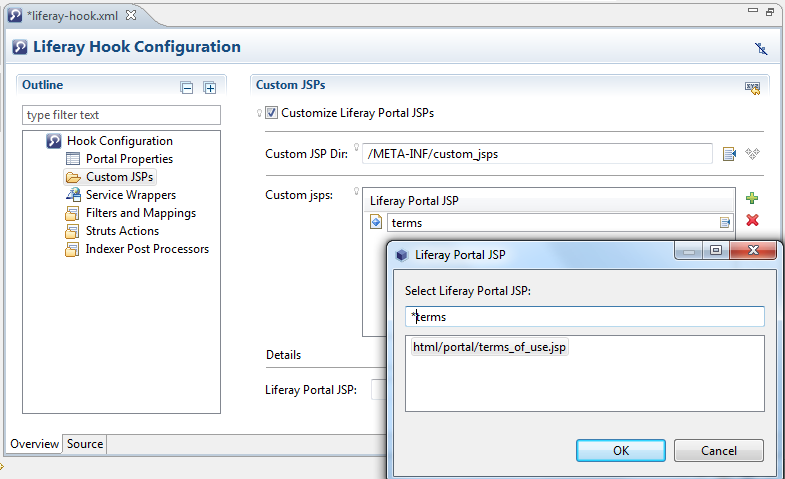Open Service Wrappers in outline
785x479 pixels.
pyautogui.click(x=131, y=195)
